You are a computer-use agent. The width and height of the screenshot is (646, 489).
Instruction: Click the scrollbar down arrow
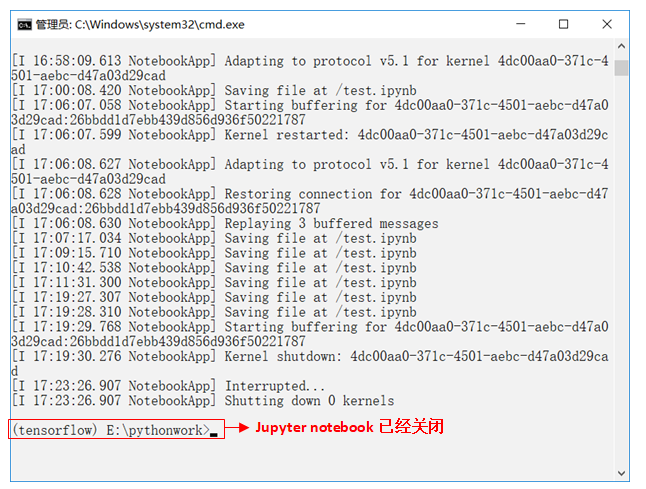621,473
